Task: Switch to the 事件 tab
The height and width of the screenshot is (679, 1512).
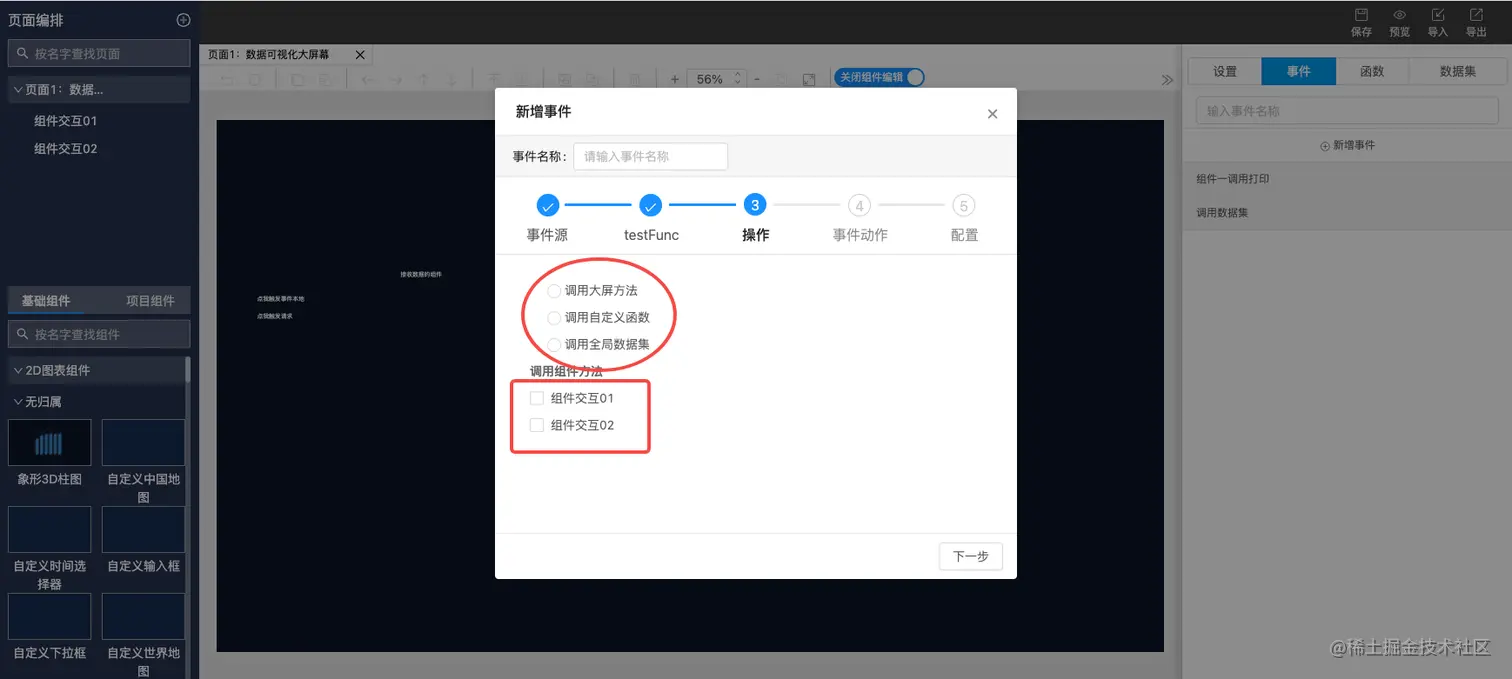Action: coord(1299,71)
